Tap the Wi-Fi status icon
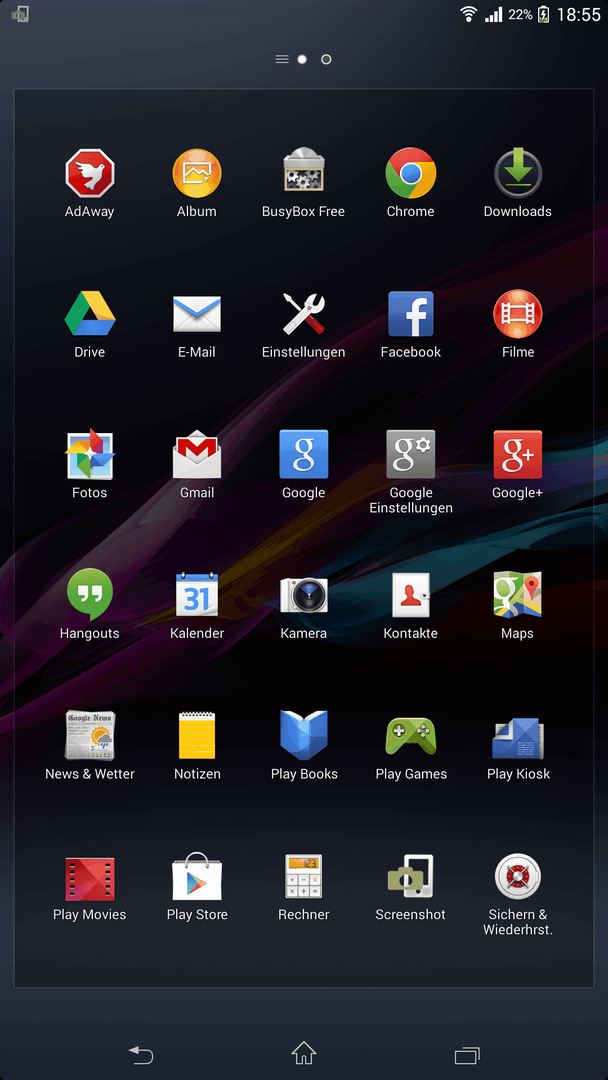Viewport: 608px width, 1080px height. pos(469,14)
